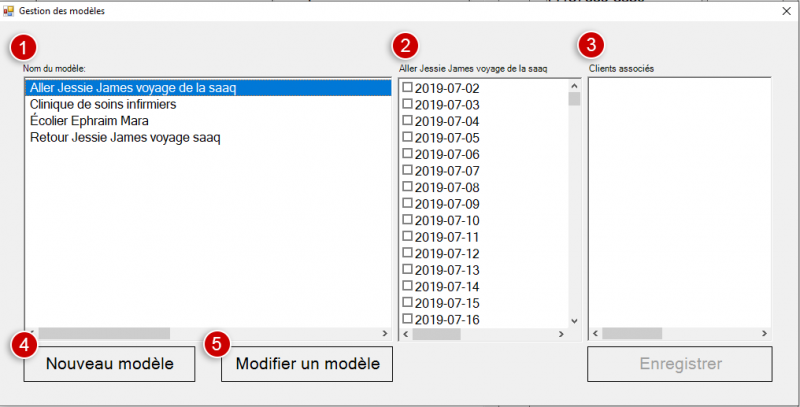Select the 2019-07-16 checkbox

[407, 319]
